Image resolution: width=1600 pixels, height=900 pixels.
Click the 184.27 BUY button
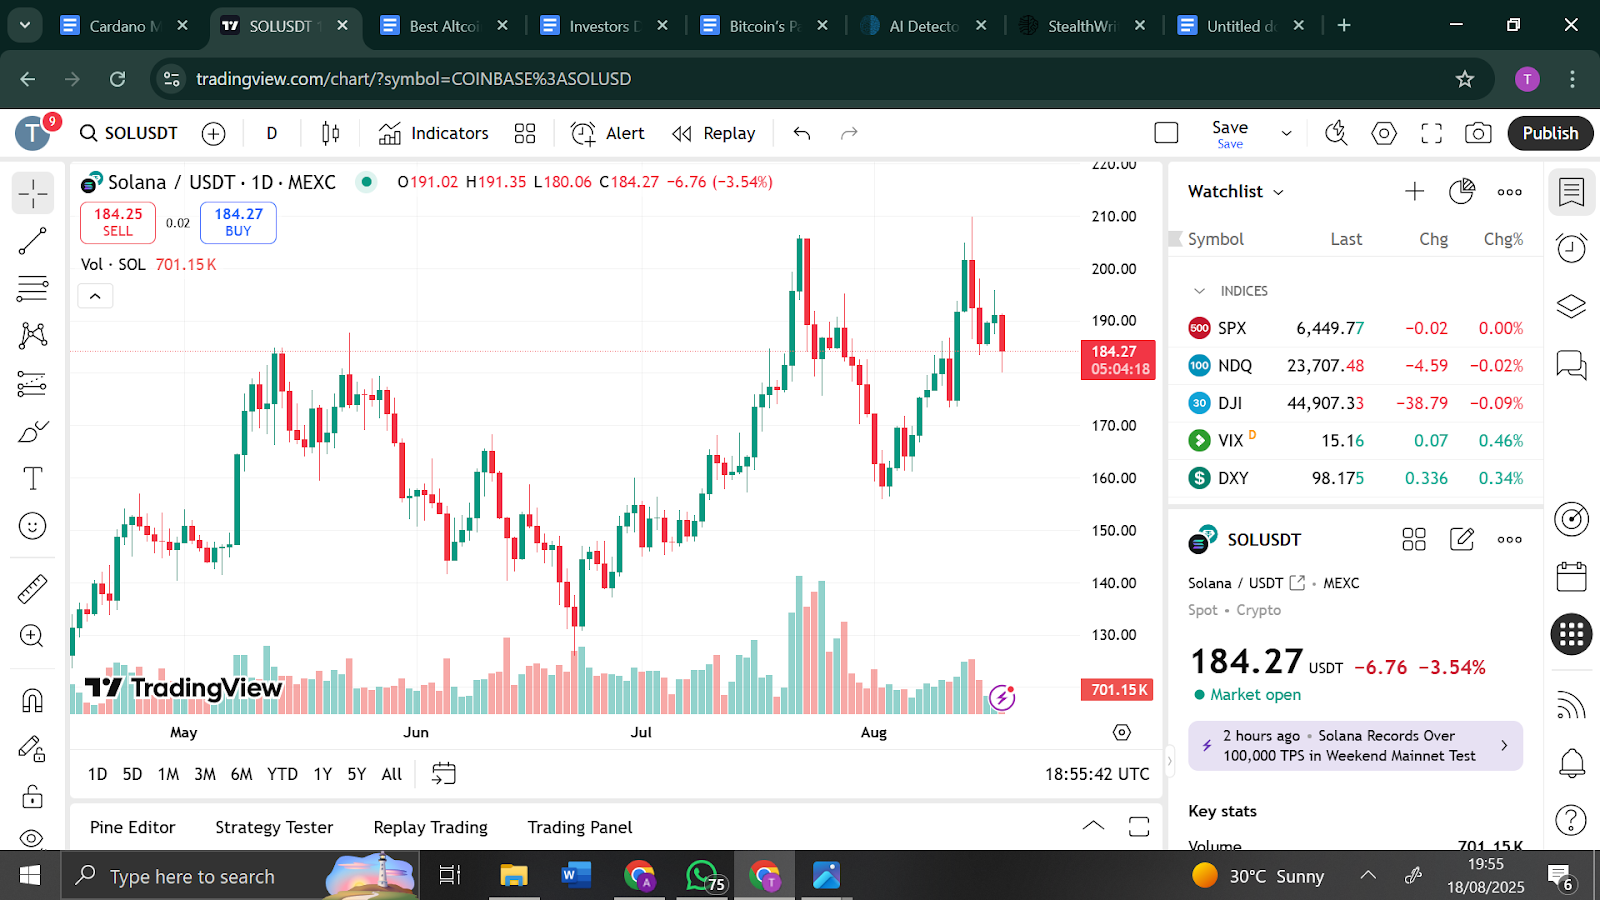(238, 222)
